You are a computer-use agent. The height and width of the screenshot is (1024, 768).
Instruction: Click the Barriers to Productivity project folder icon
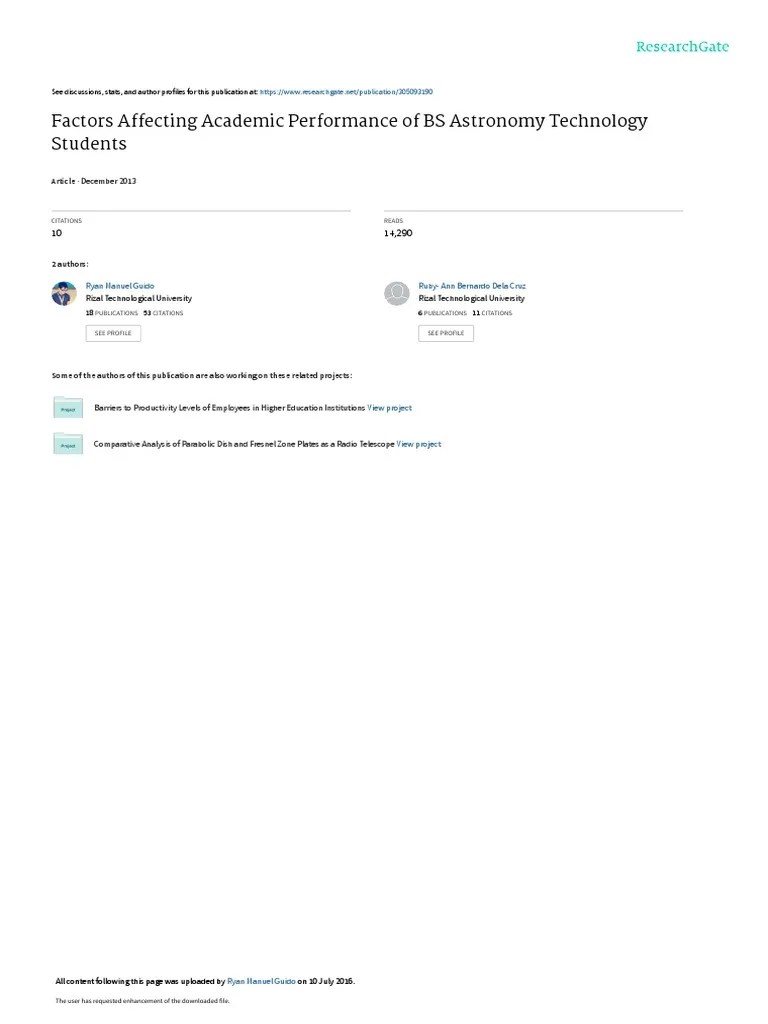coord(68,408)
